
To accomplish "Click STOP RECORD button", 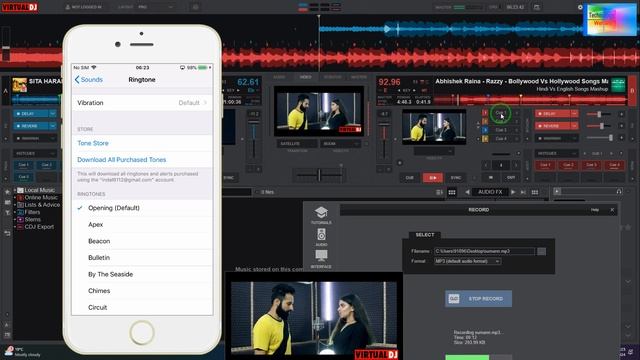I will 478,299.
